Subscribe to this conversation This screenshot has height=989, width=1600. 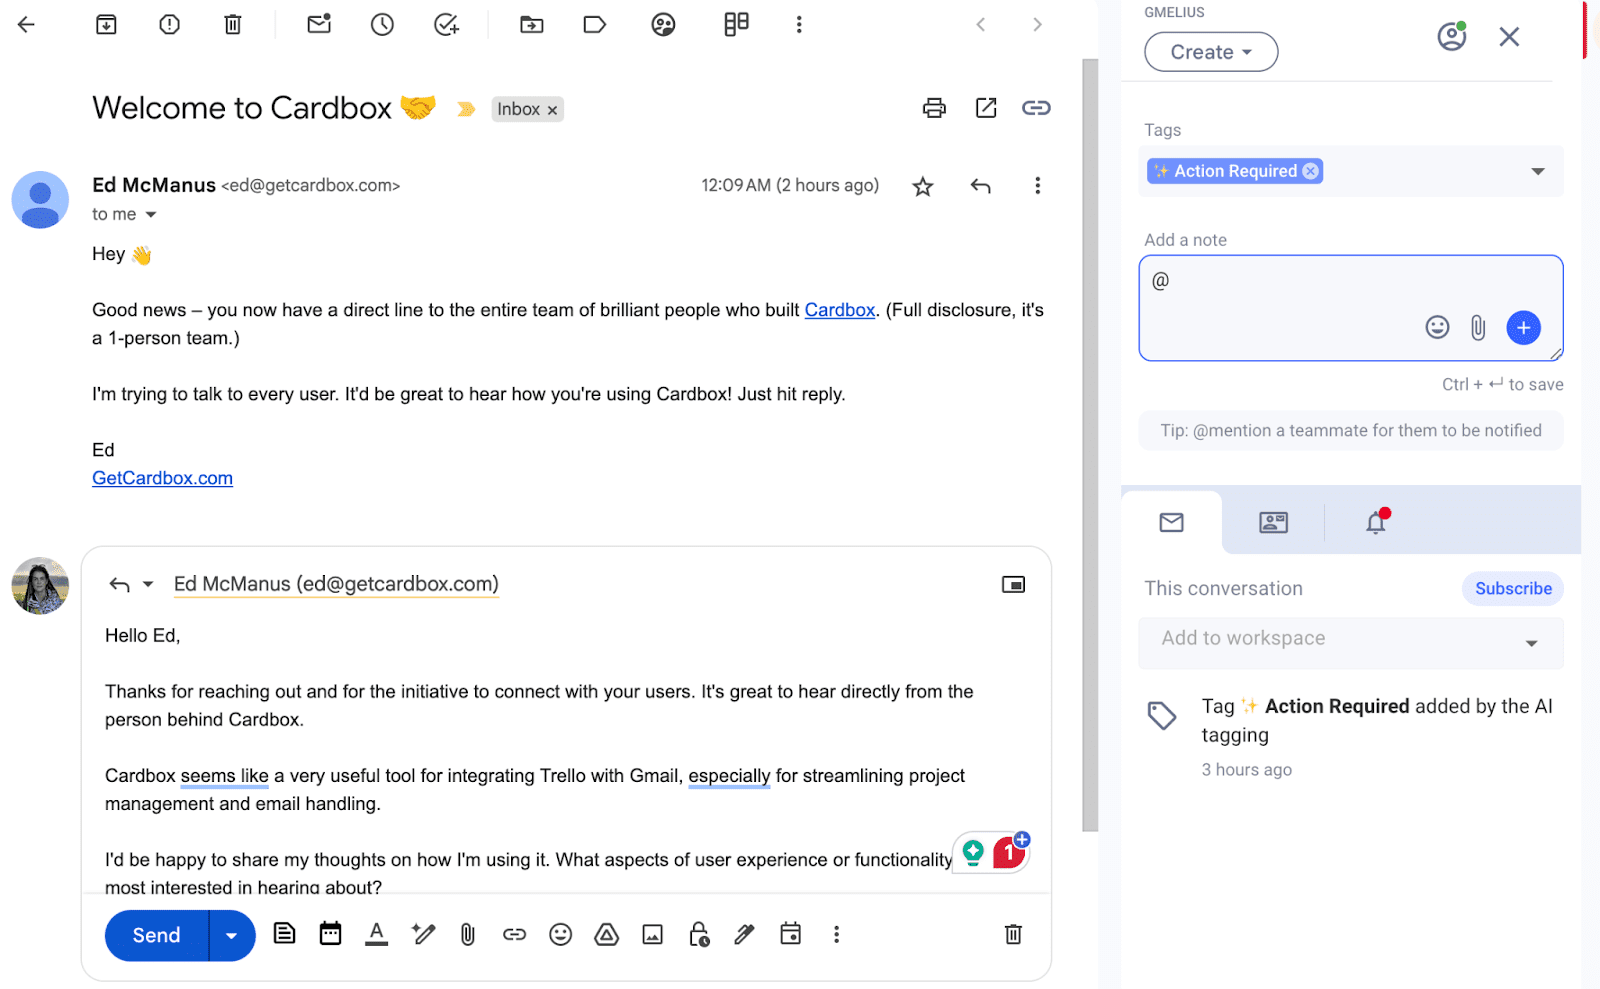pos(1512,589)
